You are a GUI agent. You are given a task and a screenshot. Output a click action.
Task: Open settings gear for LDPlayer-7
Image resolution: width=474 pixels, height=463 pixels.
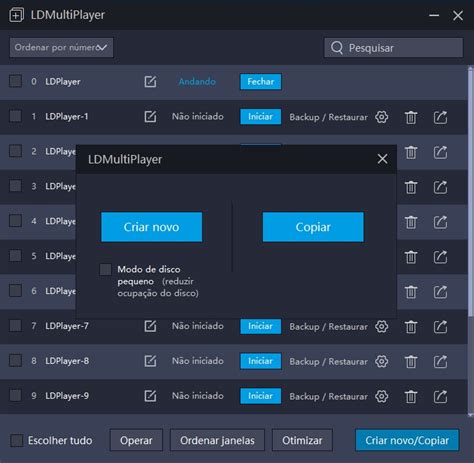pyautogui.click(x=381, y=327)
